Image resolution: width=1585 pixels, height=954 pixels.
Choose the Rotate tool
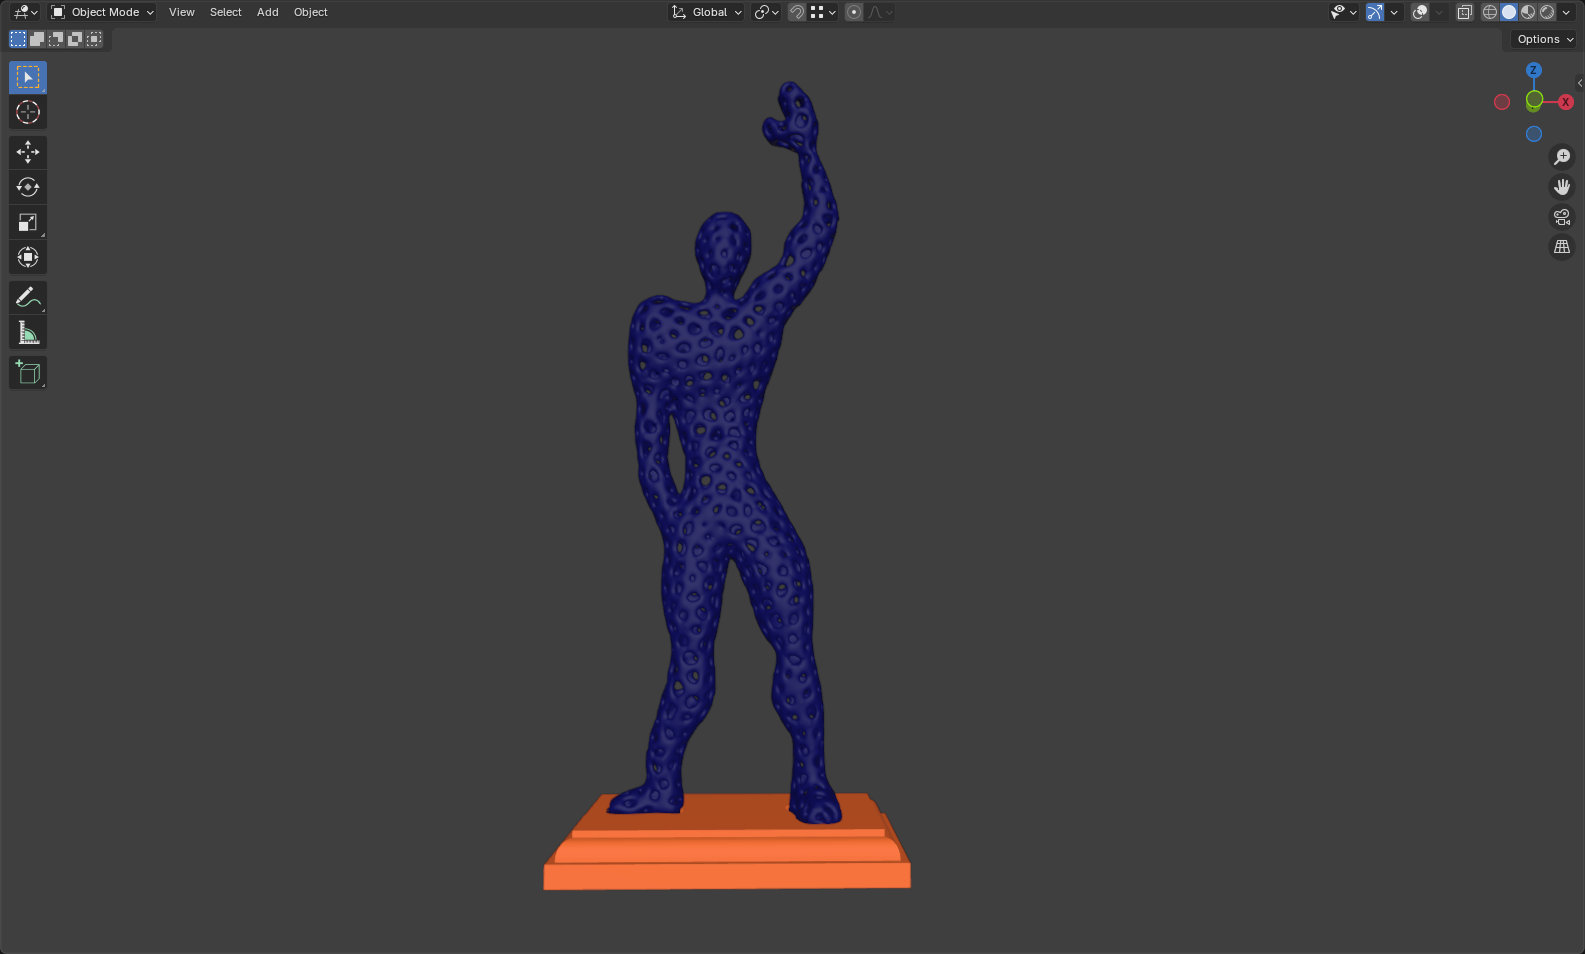click(28, 187)
